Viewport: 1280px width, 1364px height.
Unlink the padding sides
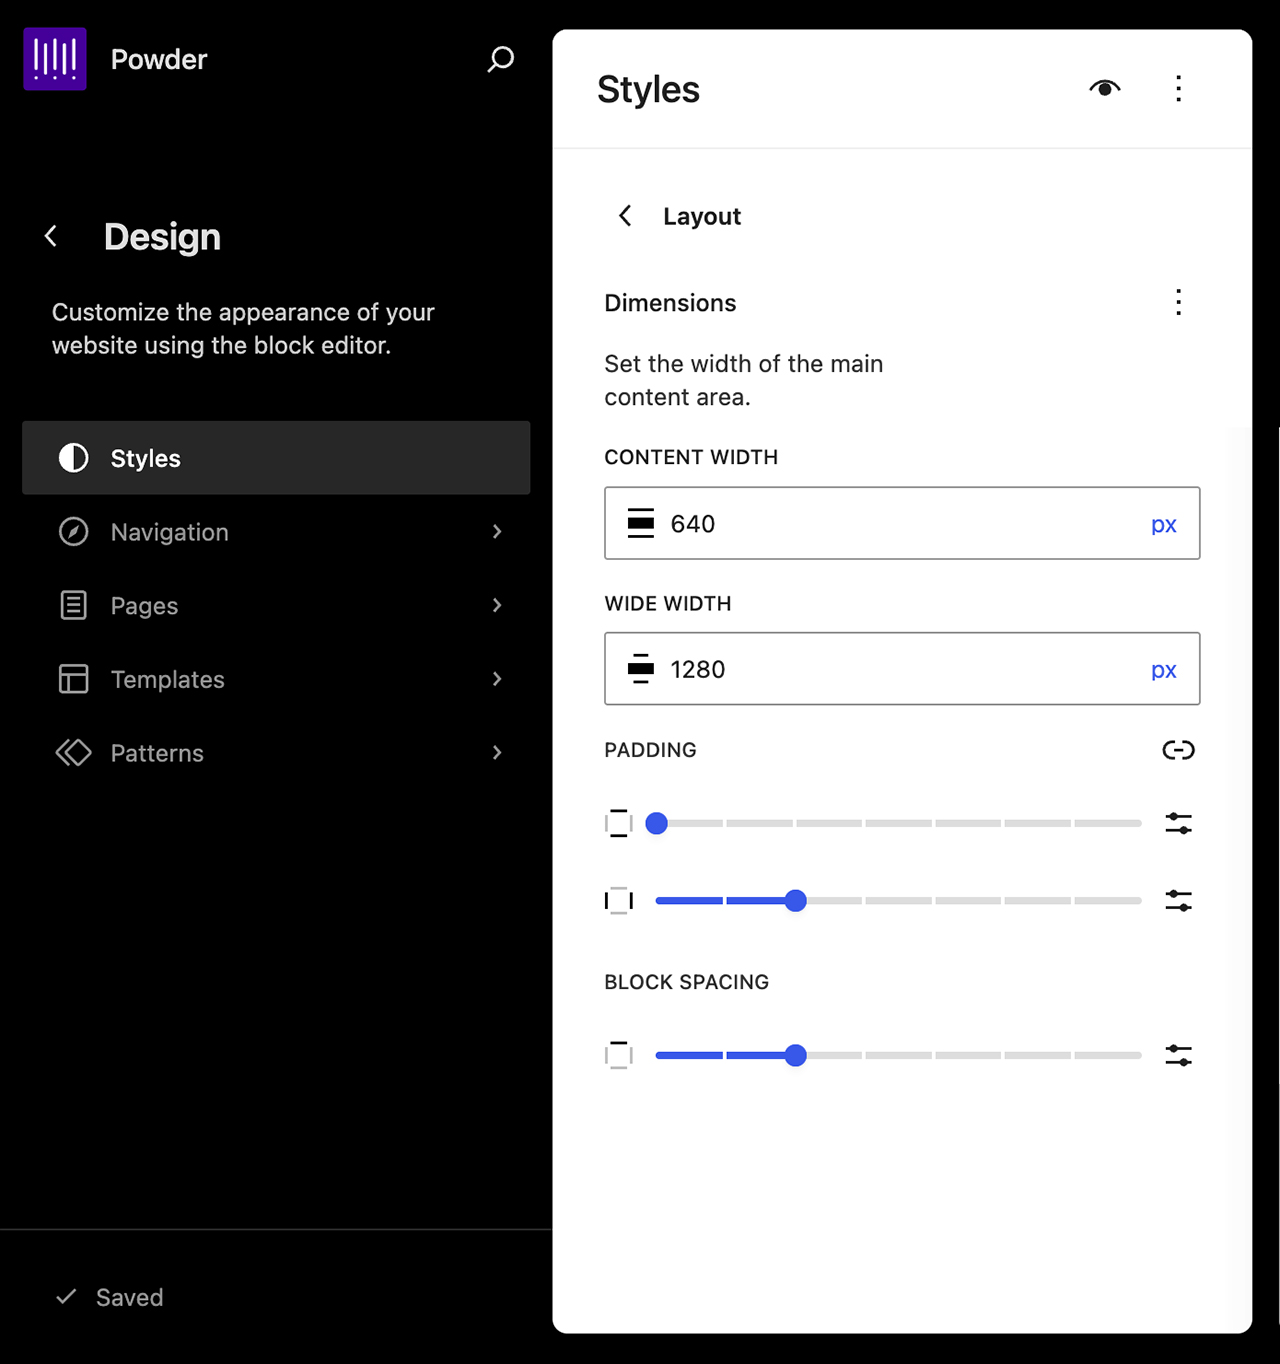pos(1178,750)
